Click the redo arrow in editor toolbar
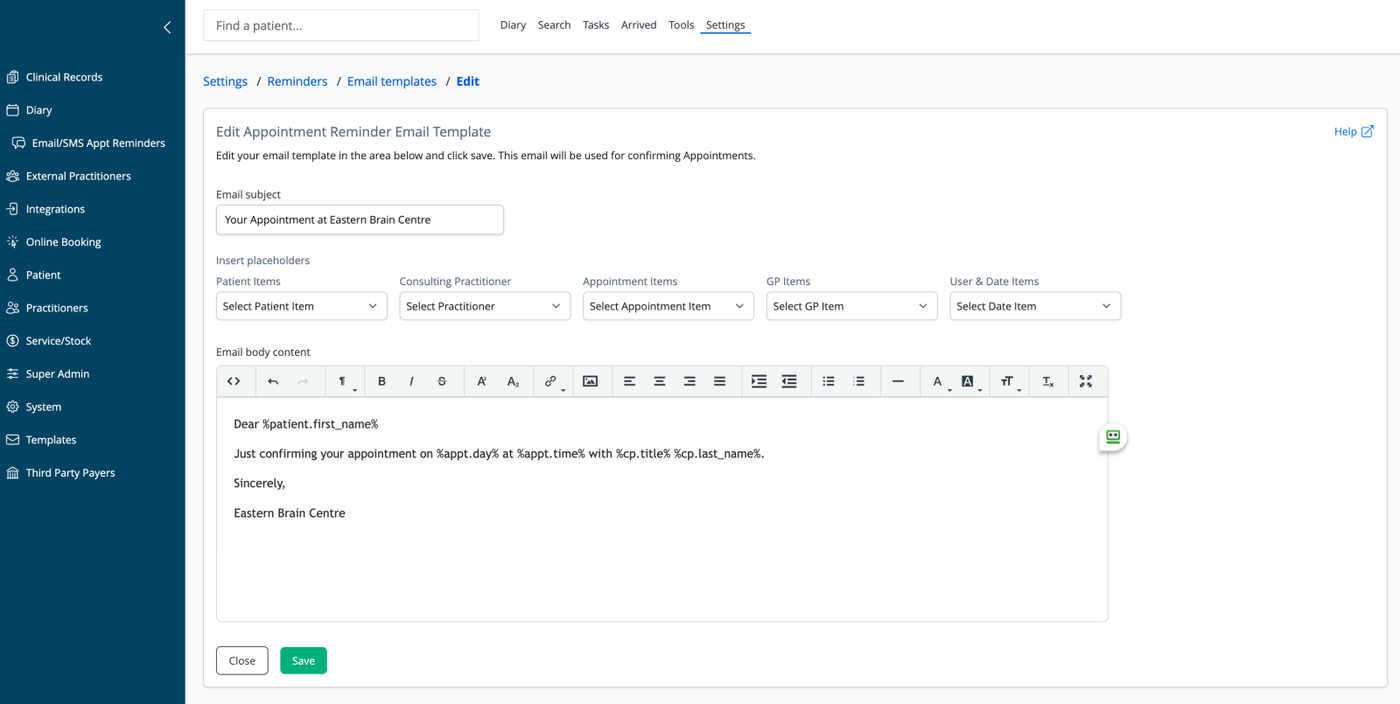This screenshot has width=1400, height=704. 303,381
